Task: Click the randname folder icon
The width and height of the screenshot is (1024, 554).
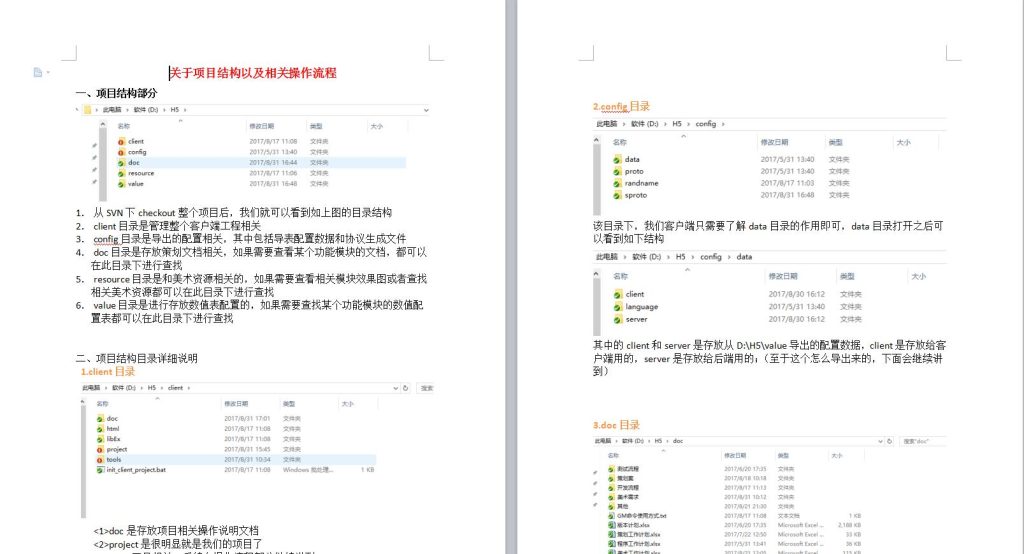Action: pyautogui.click(x=617, y=184)
